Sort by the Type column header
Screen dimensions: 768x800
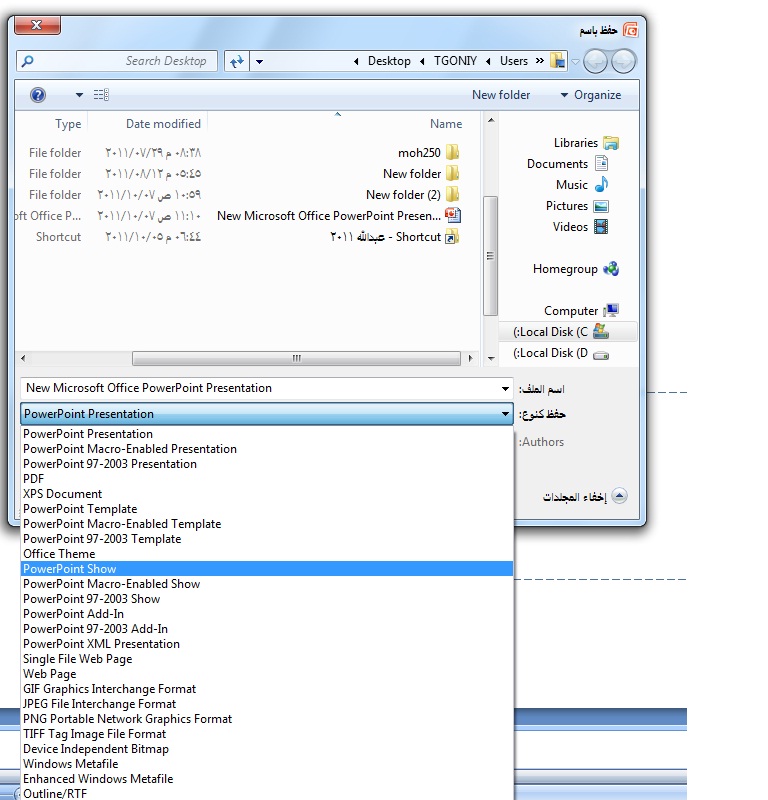coord(68,124)
